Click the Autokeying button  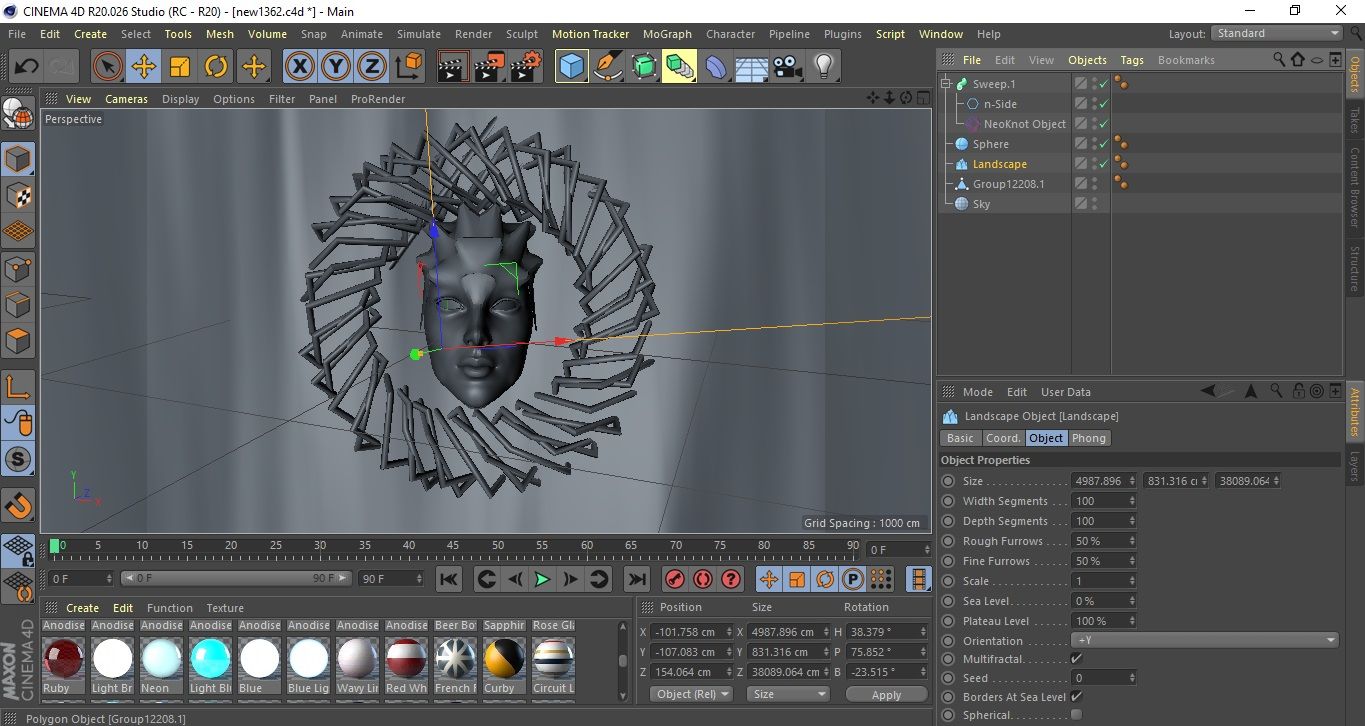703,579
